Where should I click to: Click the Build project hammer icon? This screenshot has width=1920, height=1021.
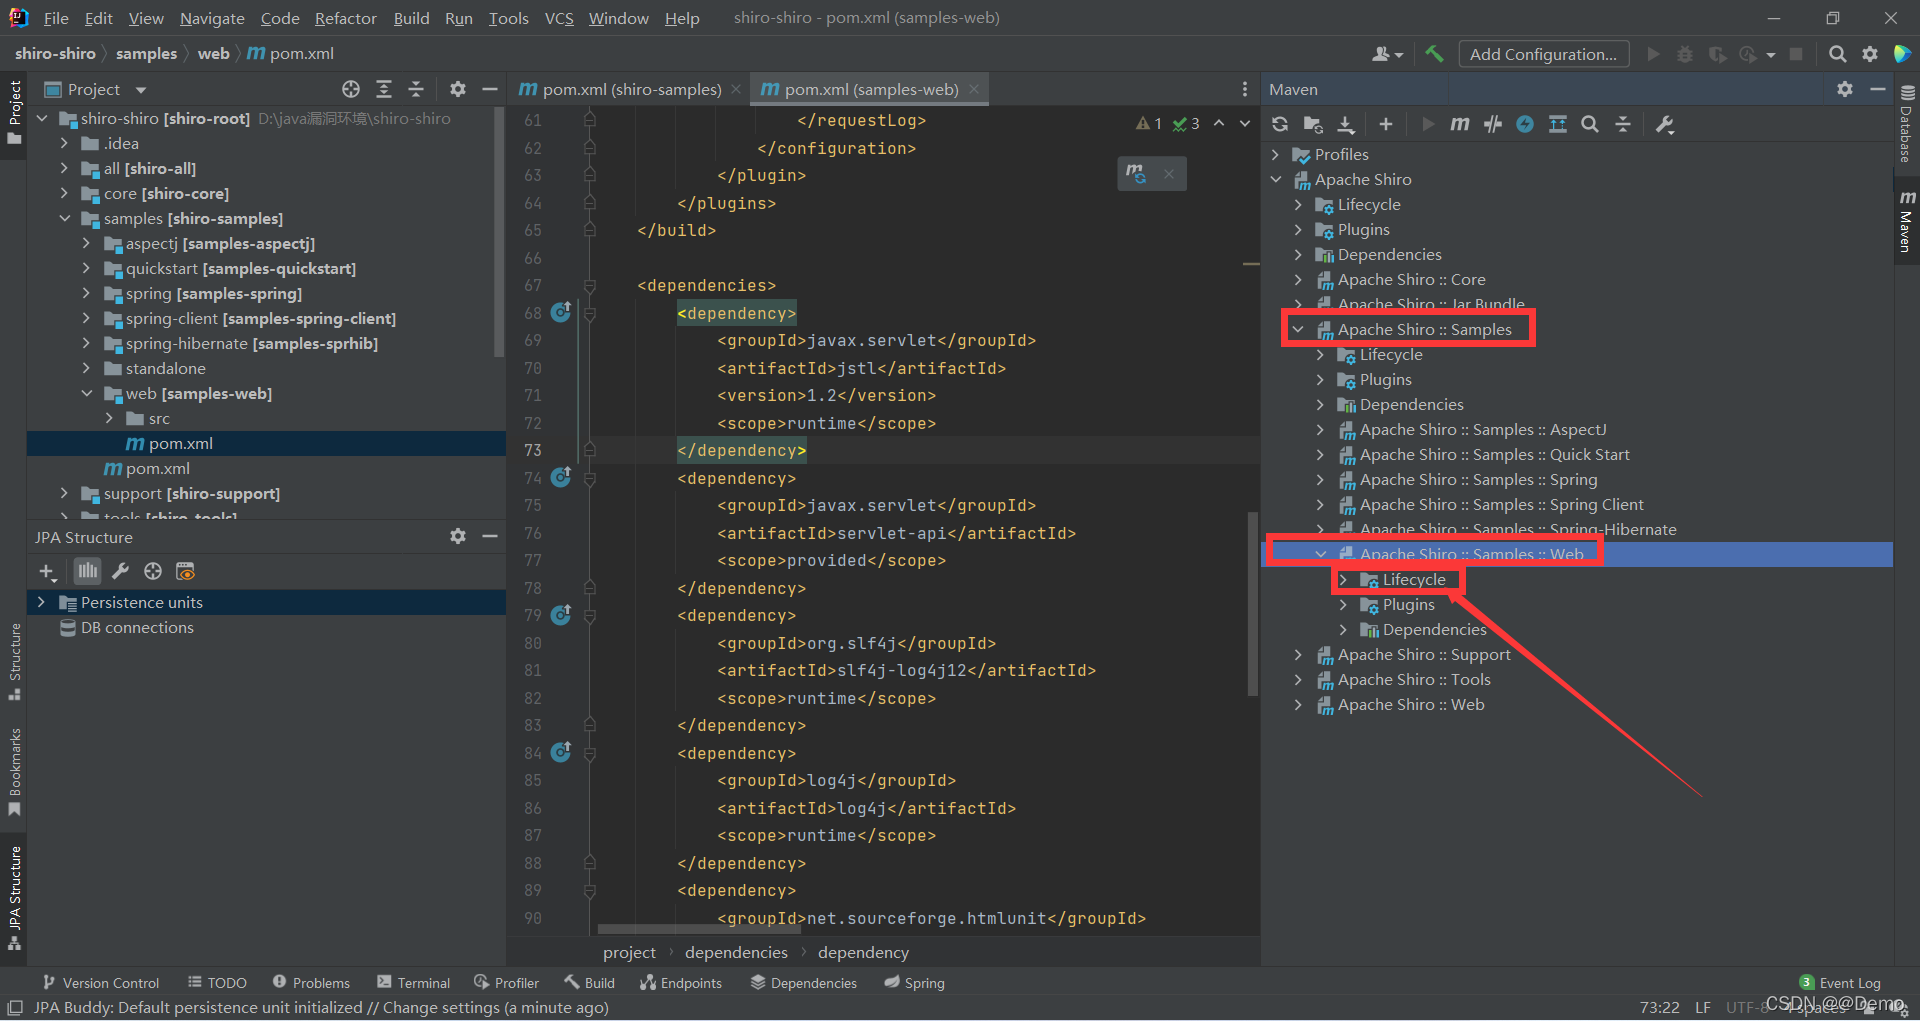pyautogui.click(x=1434, y=54)
